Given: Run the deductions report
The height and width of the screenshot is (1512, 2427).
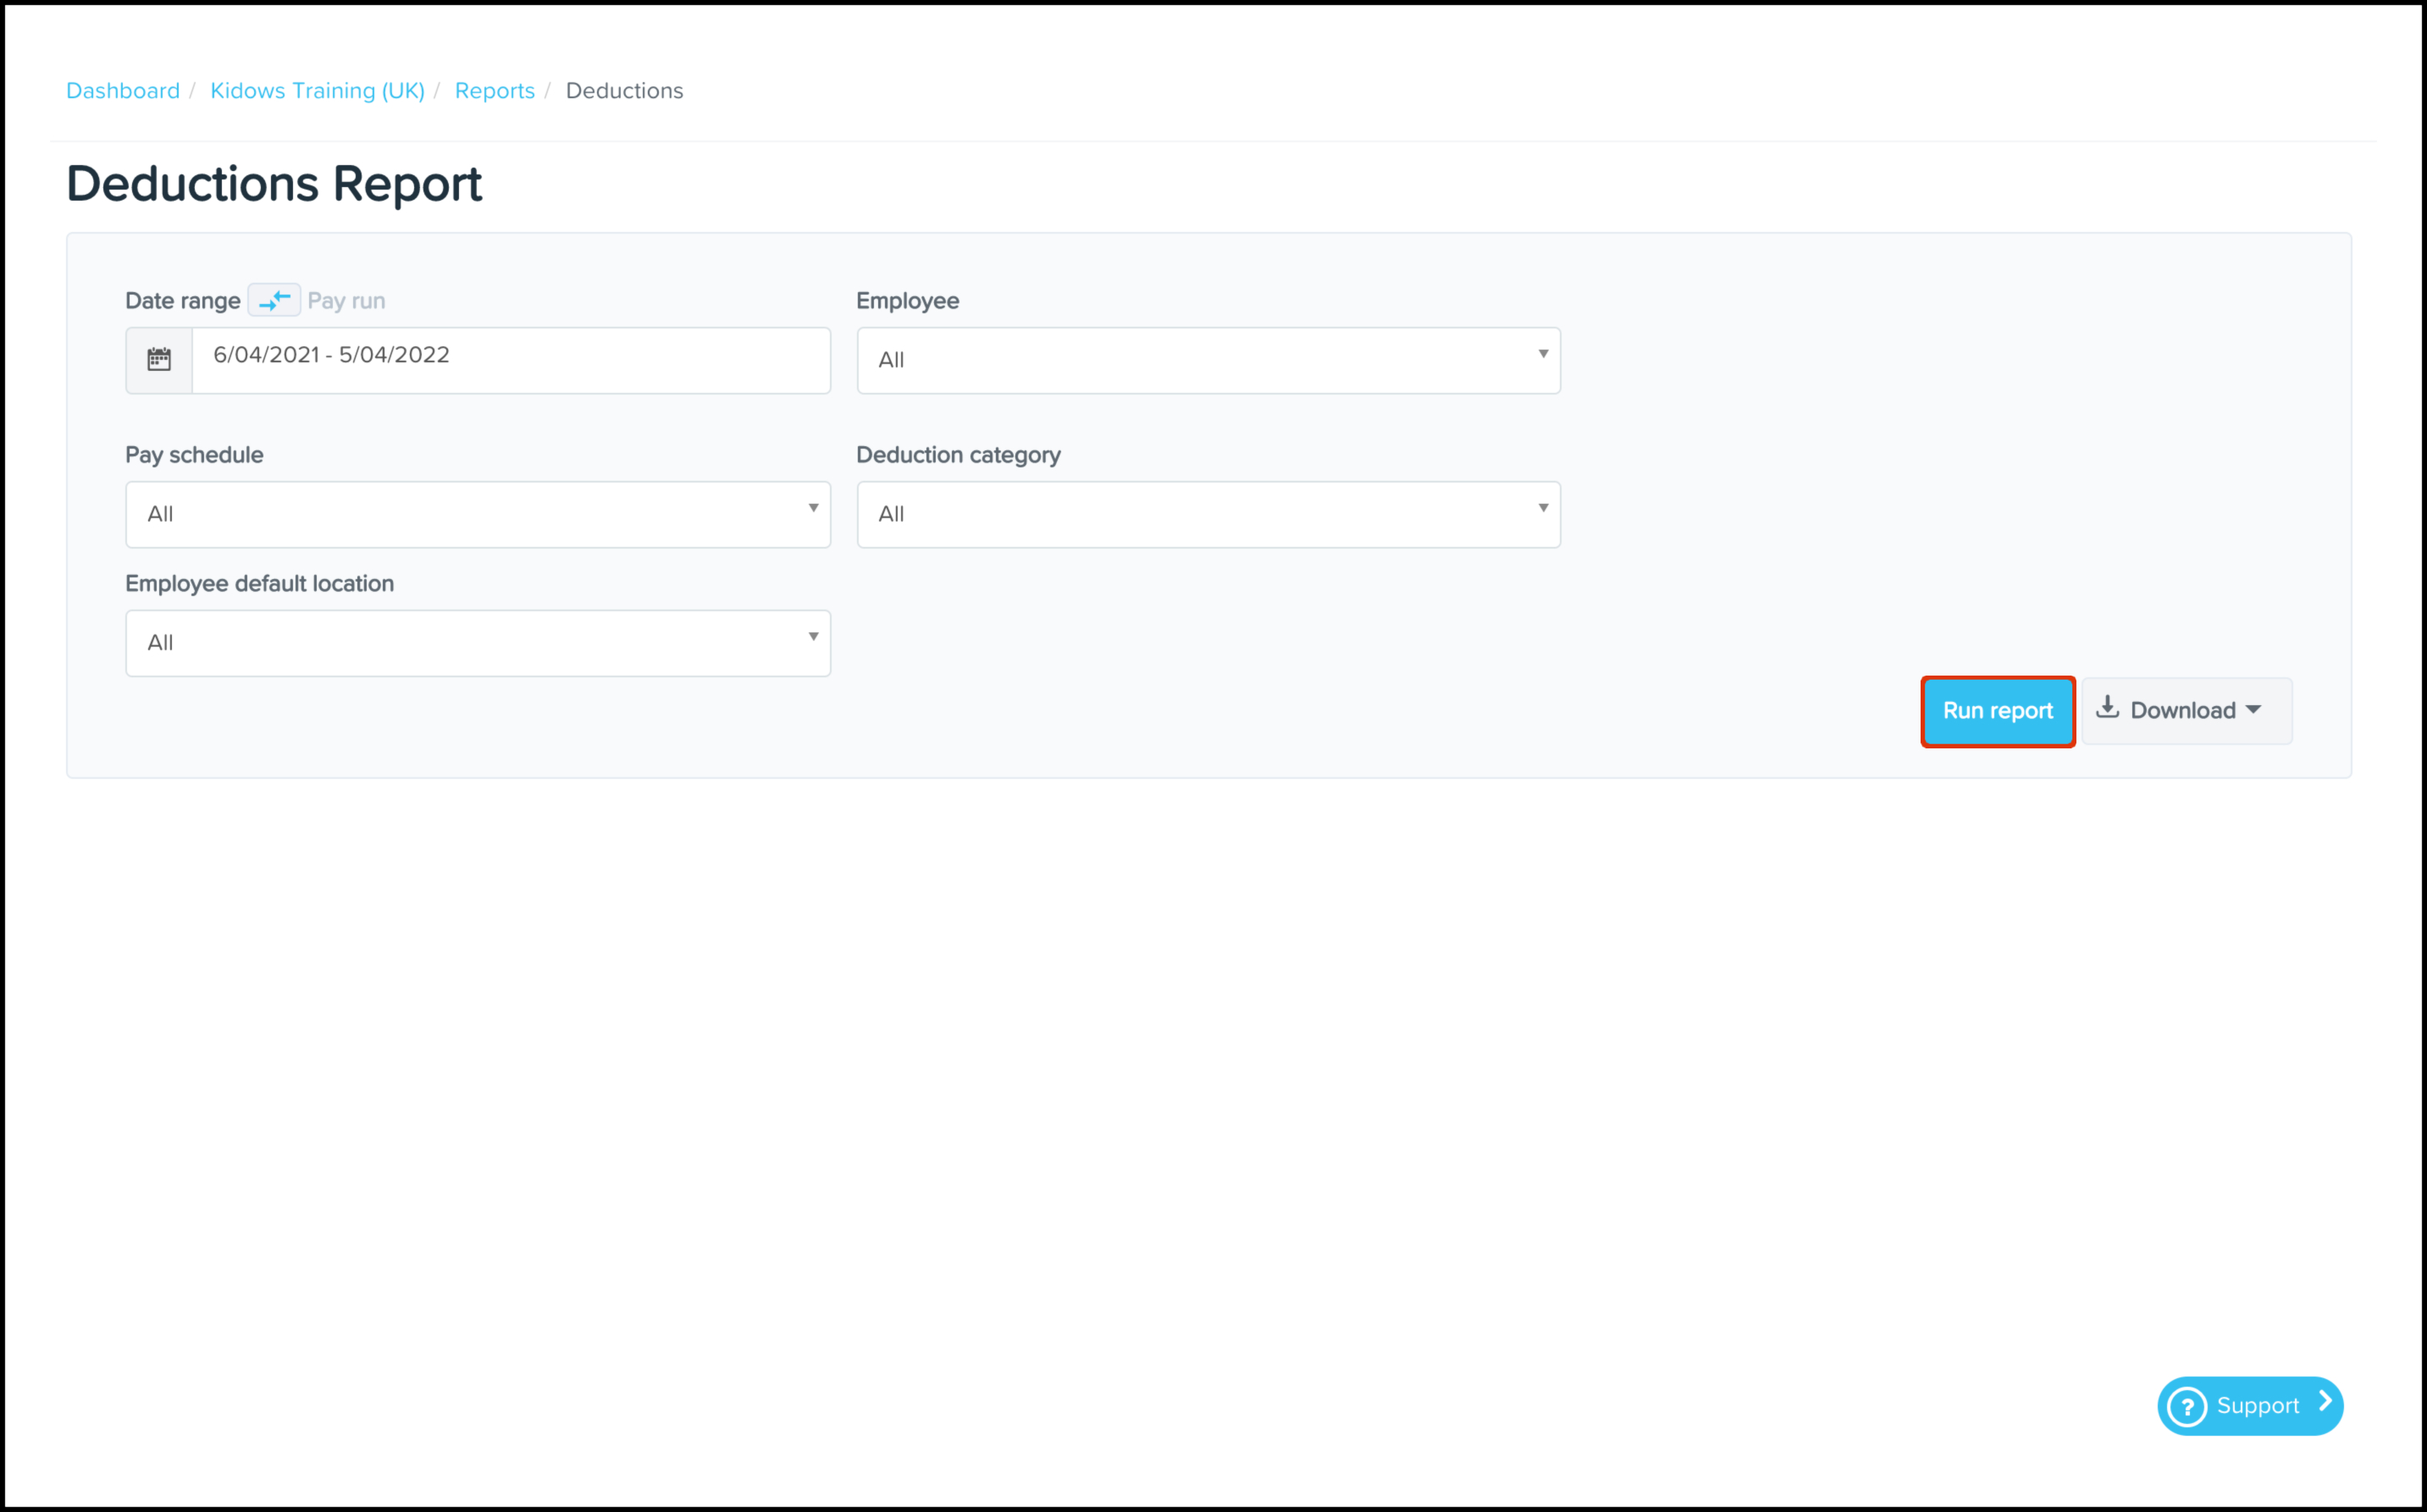Looking at the screenshot, I should [1997, 711].
